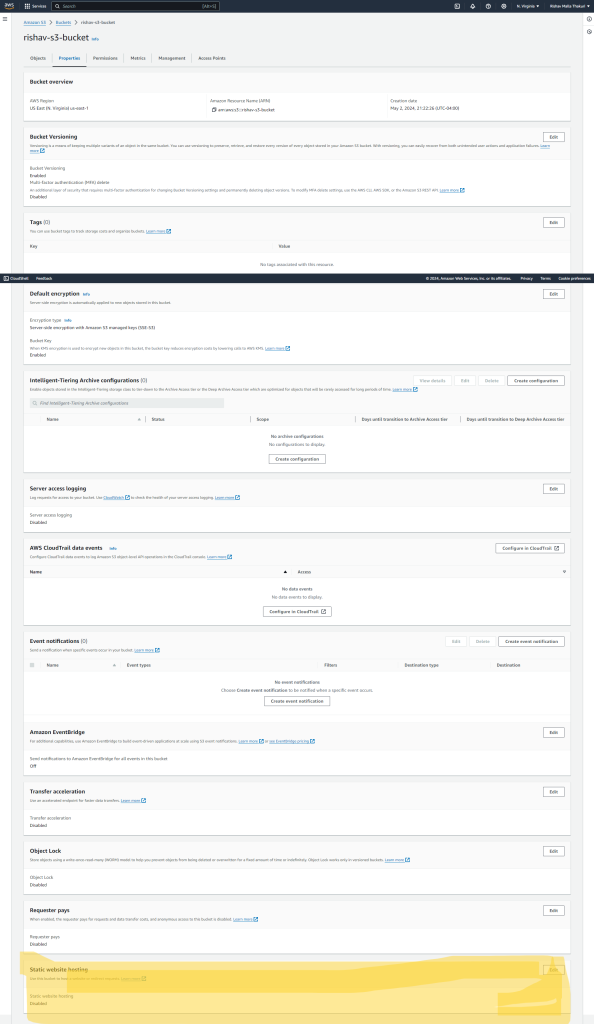
Task: Edit Server access logging
Action: click(554, 488)
